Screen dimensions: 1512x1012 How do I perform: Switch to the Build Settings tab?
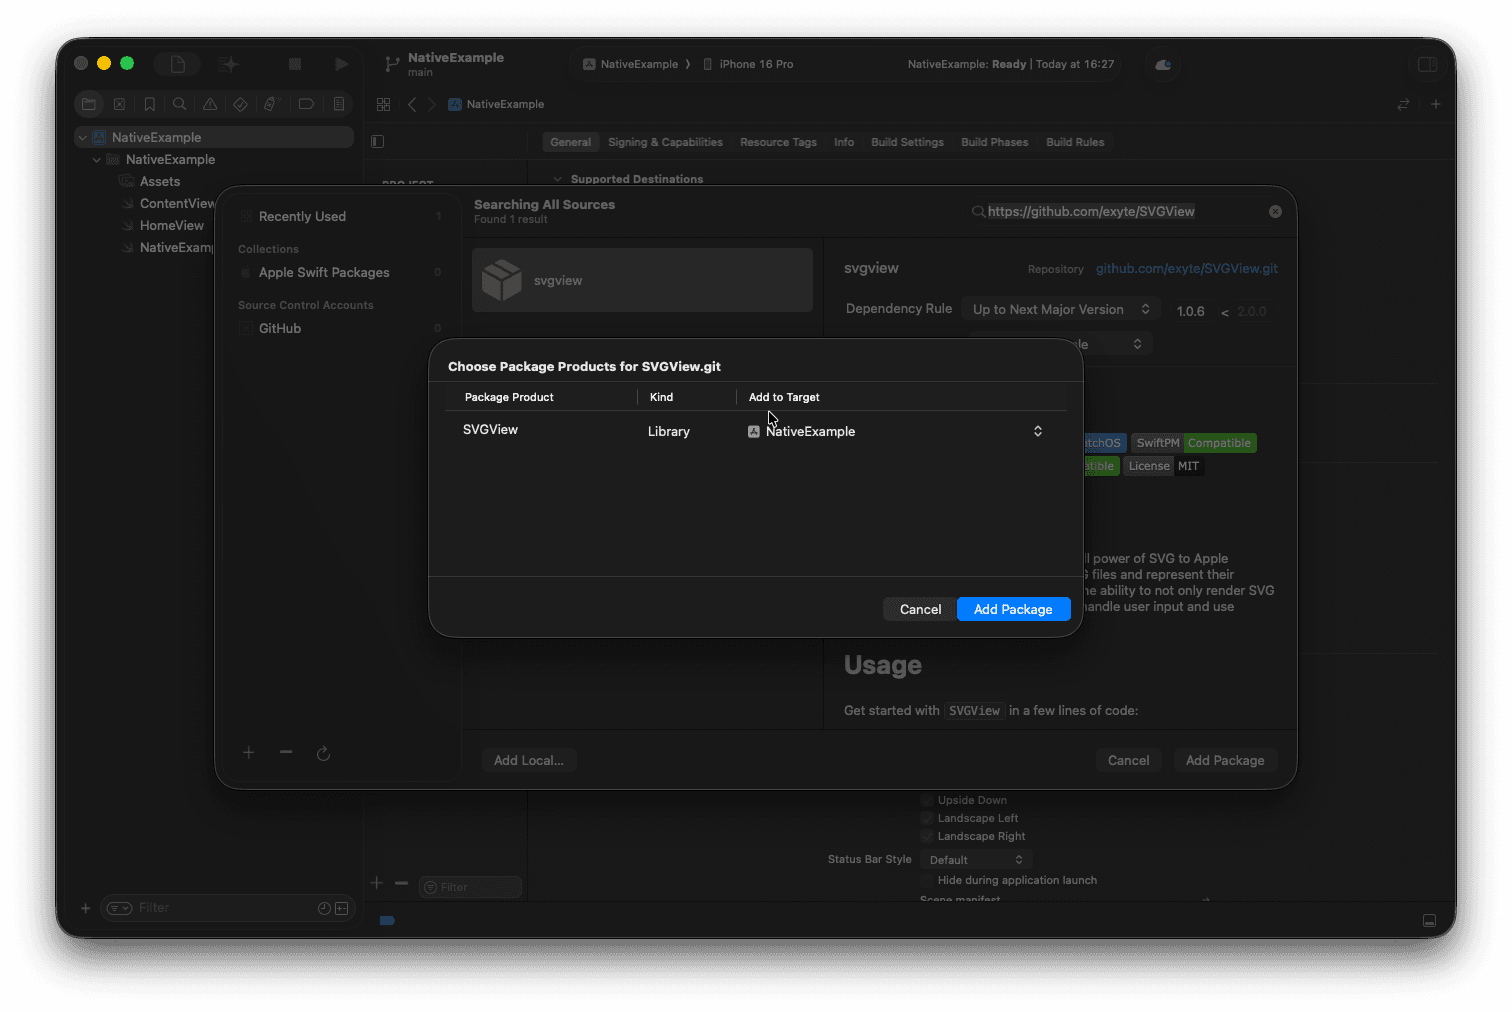click(907, 142)
